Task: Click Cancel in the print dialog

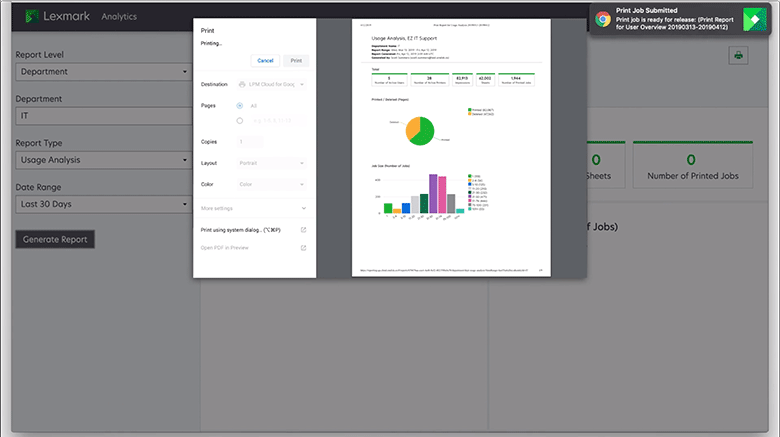Action: [x=265, y=61]
